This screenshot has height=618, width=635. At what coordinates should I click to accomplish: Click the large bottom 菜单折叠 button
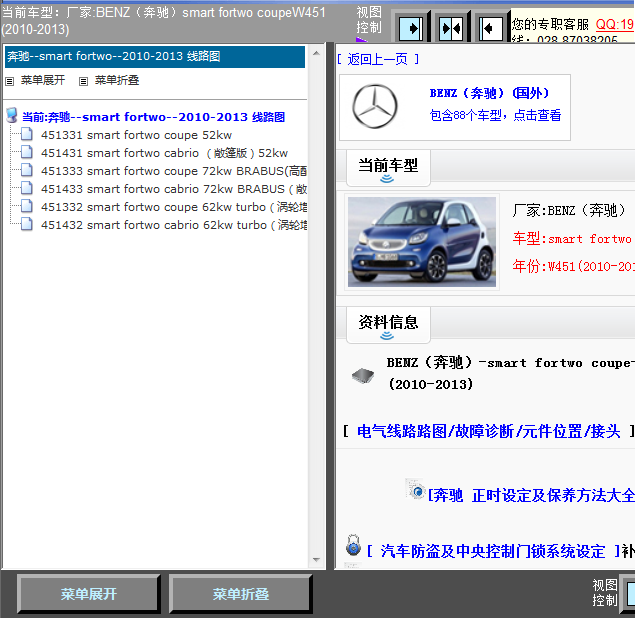point(241,594)
